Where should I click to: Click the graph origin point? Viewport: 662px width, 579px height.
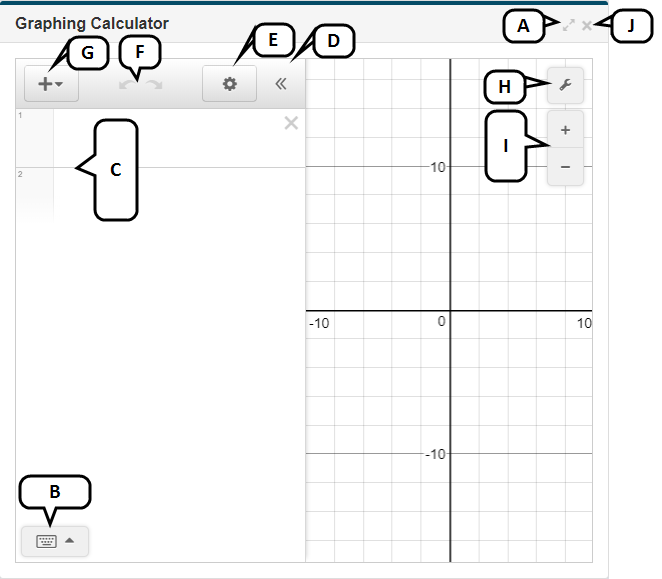[451, 310]
